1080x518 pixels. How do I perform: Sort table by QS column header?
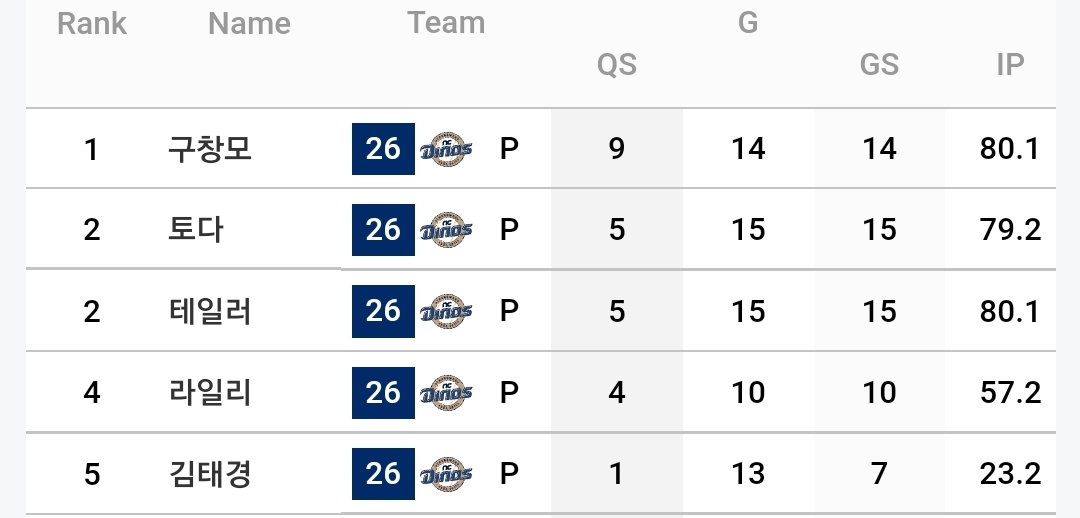(x=616, y=65)
